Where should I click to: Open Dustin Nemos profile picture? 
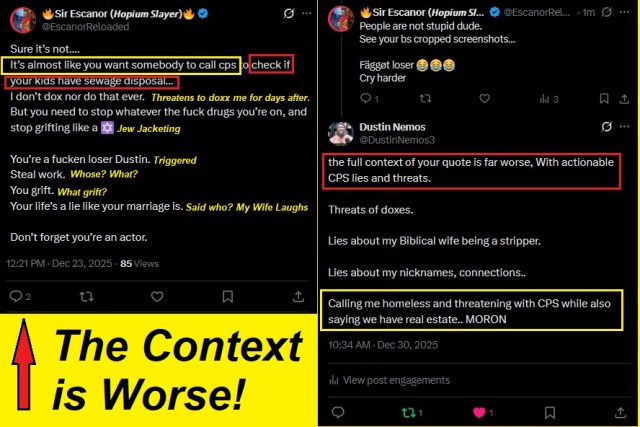[341, 133]
